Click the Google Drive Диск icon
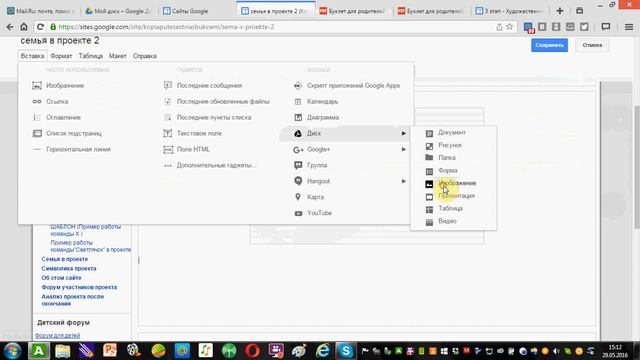 tap(298, 133)
